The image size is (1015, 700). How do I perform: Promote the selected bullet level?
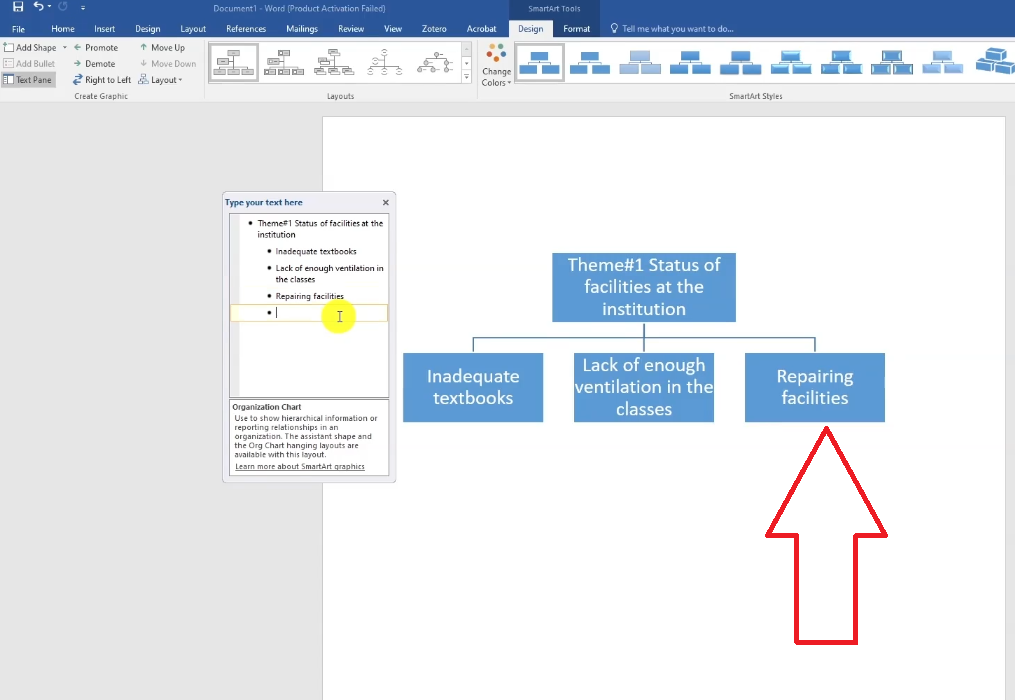coord(96,47)
